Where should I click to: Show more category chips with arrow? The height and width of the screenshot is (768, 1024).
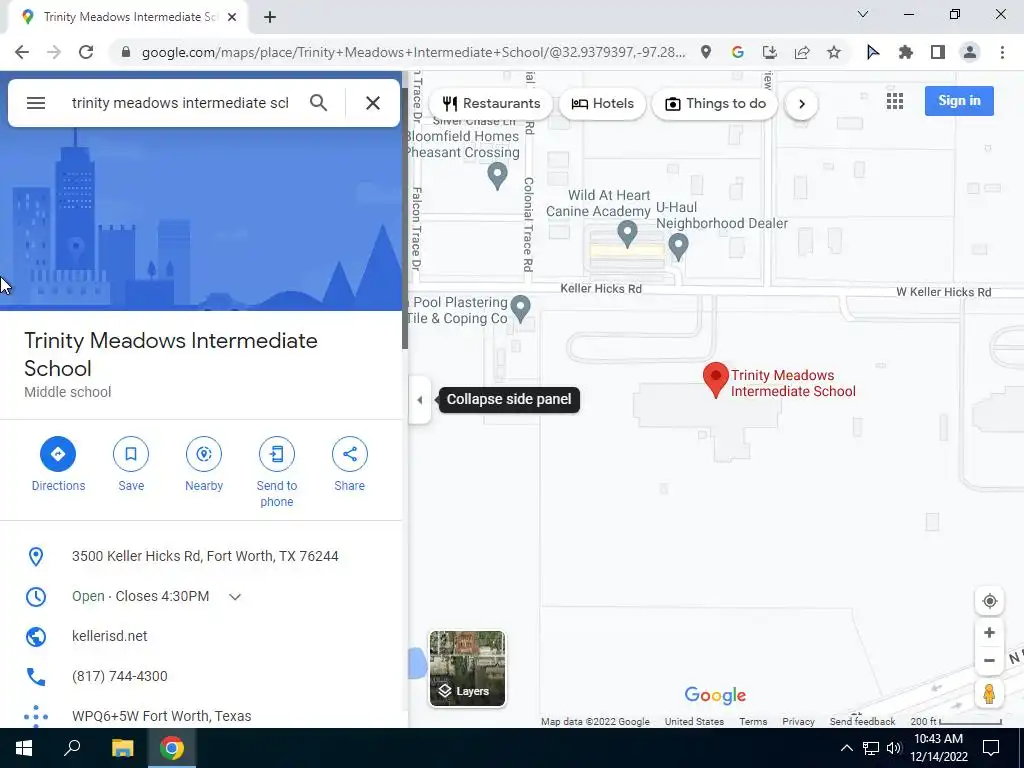tap(801, 104)
